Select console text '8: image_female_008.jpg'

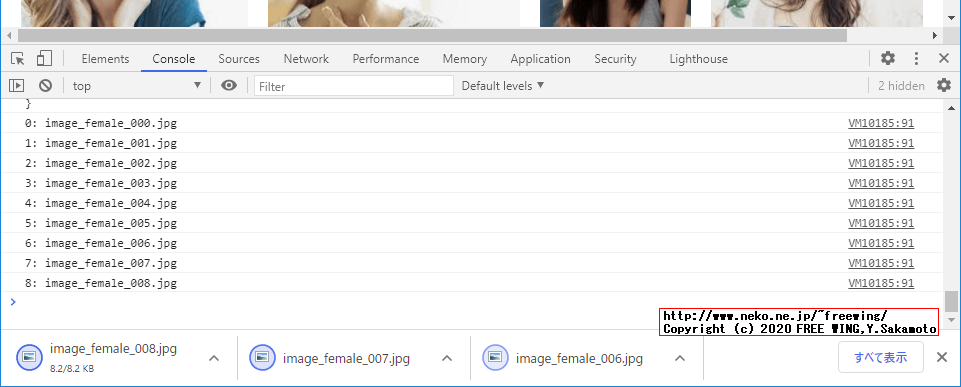click(101, 283)
